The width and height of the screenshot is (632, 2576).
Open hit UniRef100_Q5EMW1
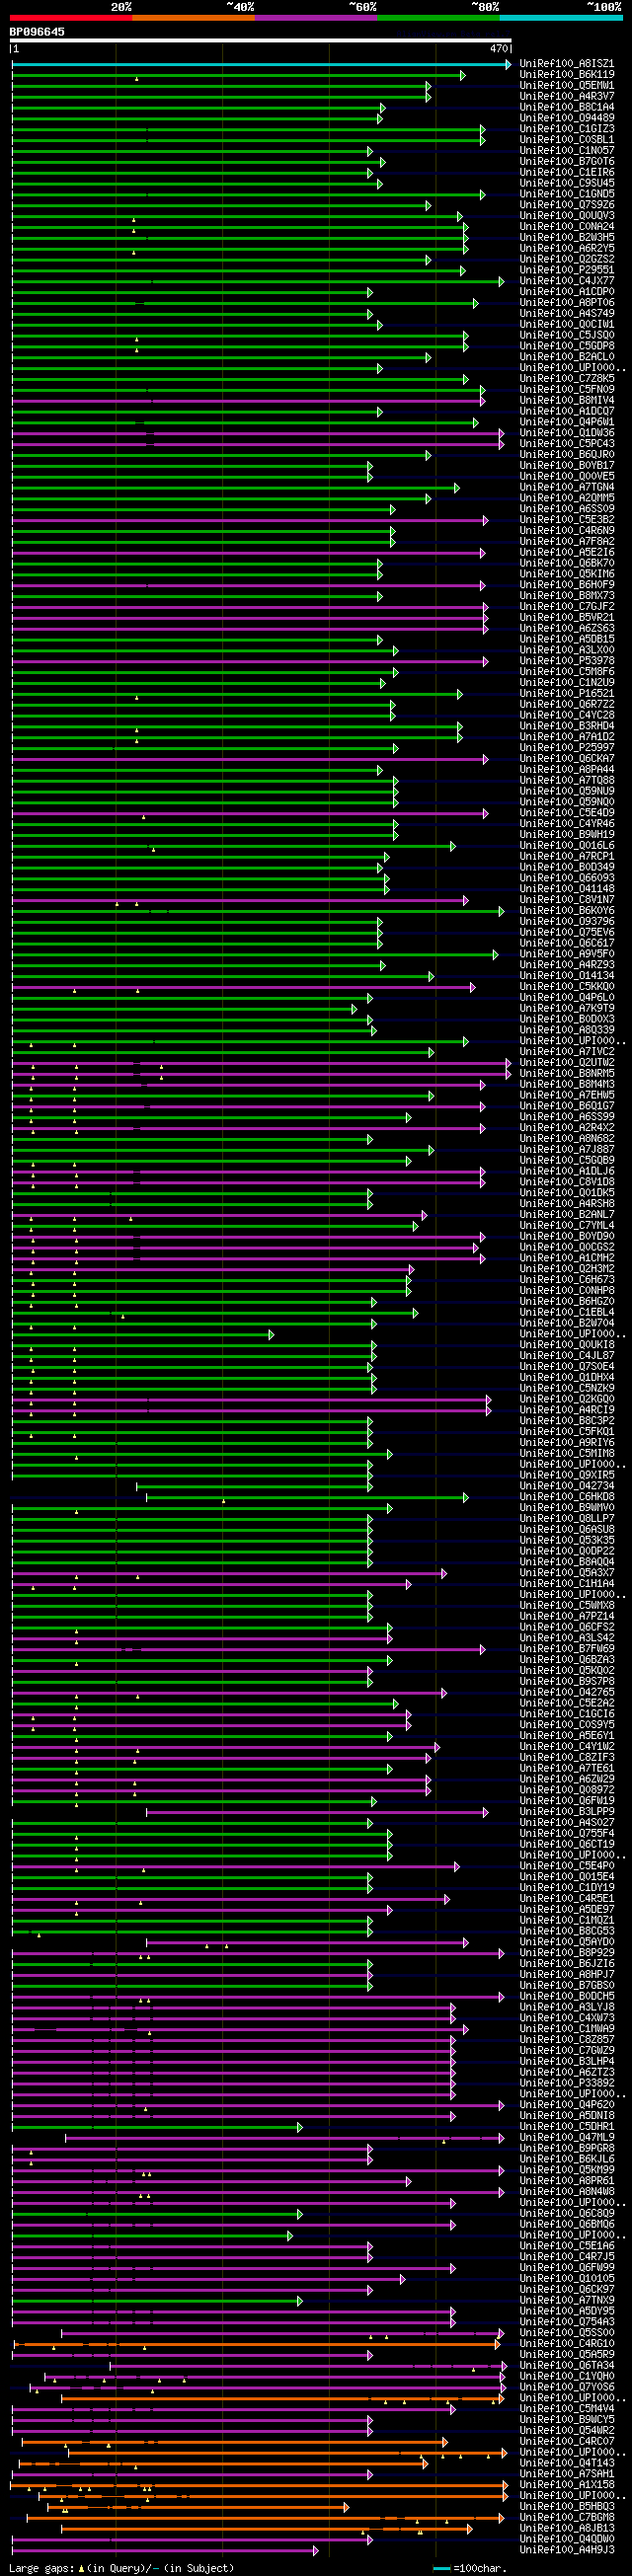tap(567, 86)
